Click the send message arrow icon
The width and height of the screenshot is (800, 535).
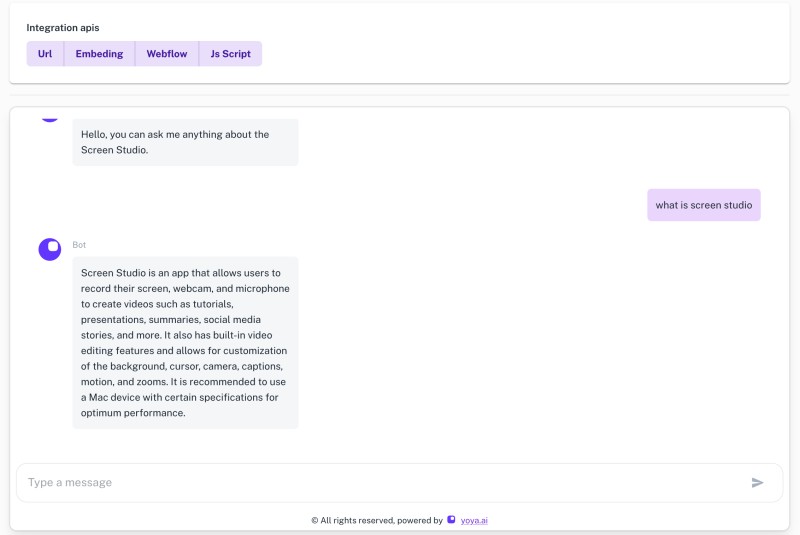coord(757,482)
